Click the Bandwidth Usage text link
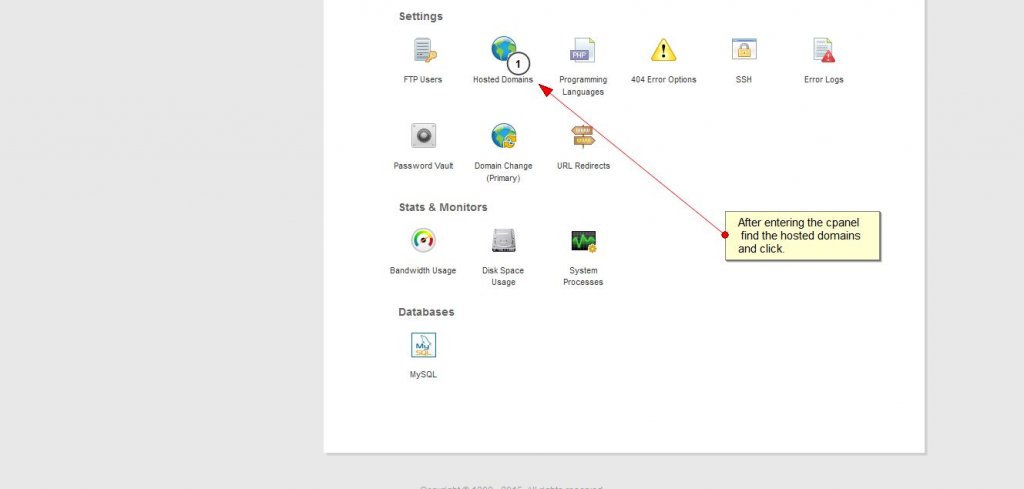Image resolution: width=1024 pixels, height=489 pixels. coord(423,270)
